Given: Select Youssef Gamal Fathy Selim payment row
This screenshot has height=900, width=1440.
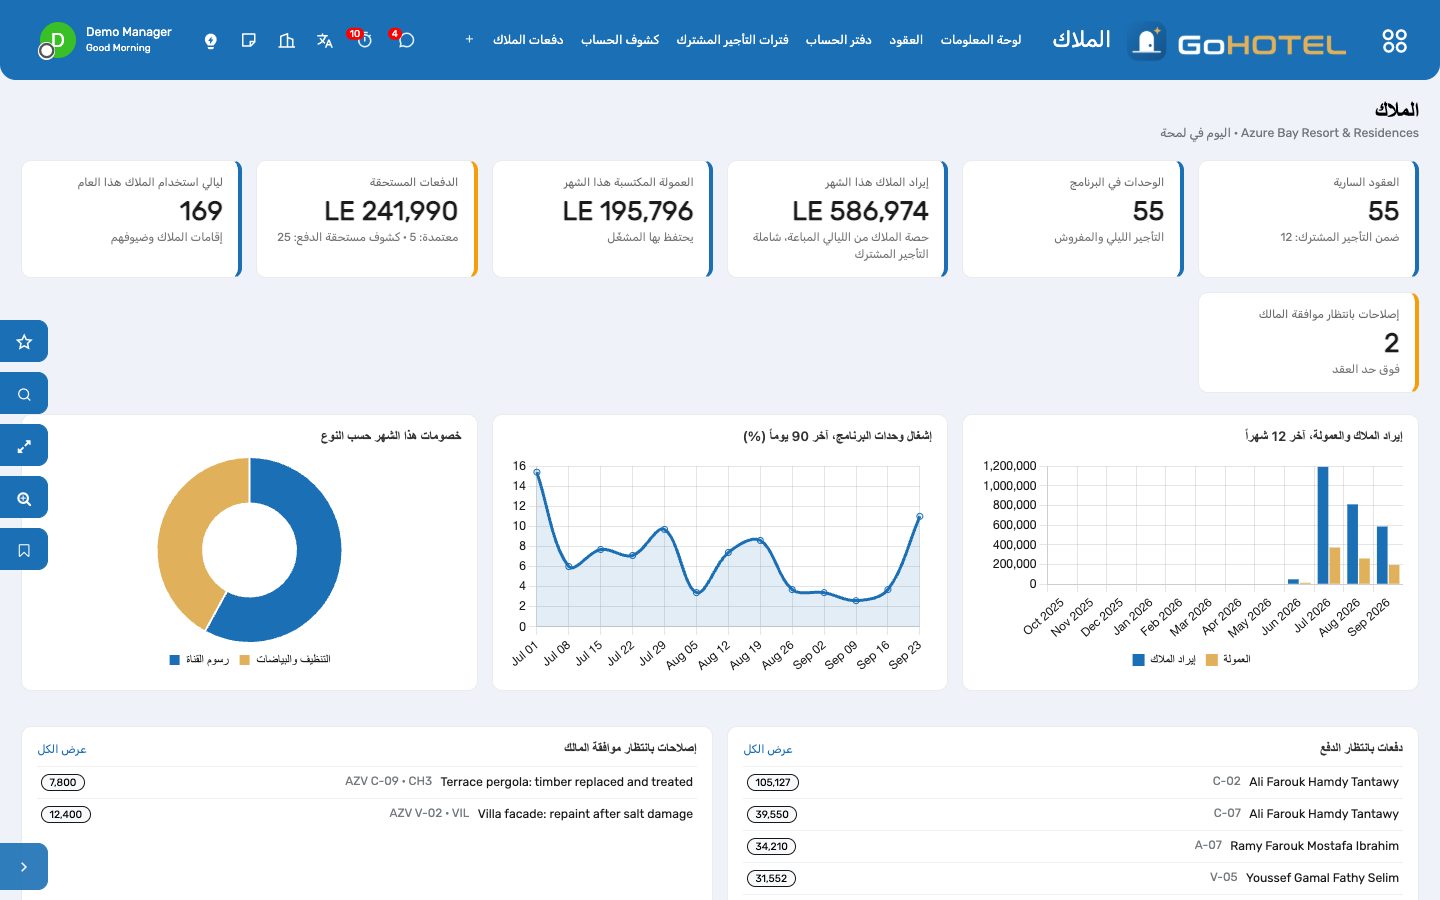Looking at the screenshot, I should pyautogui.click(x=1073, y=878).
